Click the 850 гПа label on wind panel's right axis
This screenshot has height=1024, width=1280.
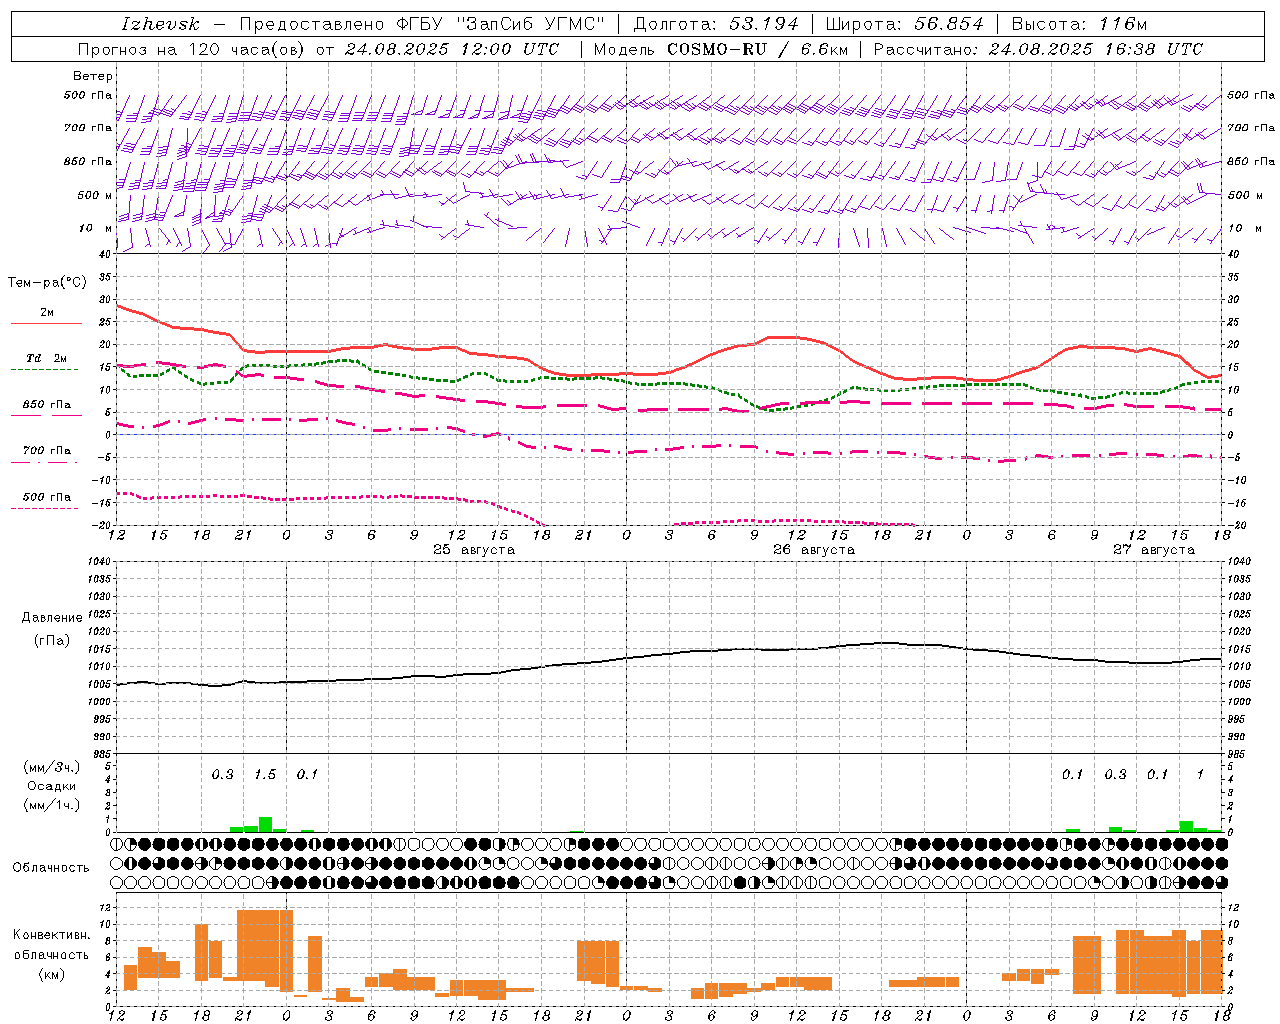1251,161
